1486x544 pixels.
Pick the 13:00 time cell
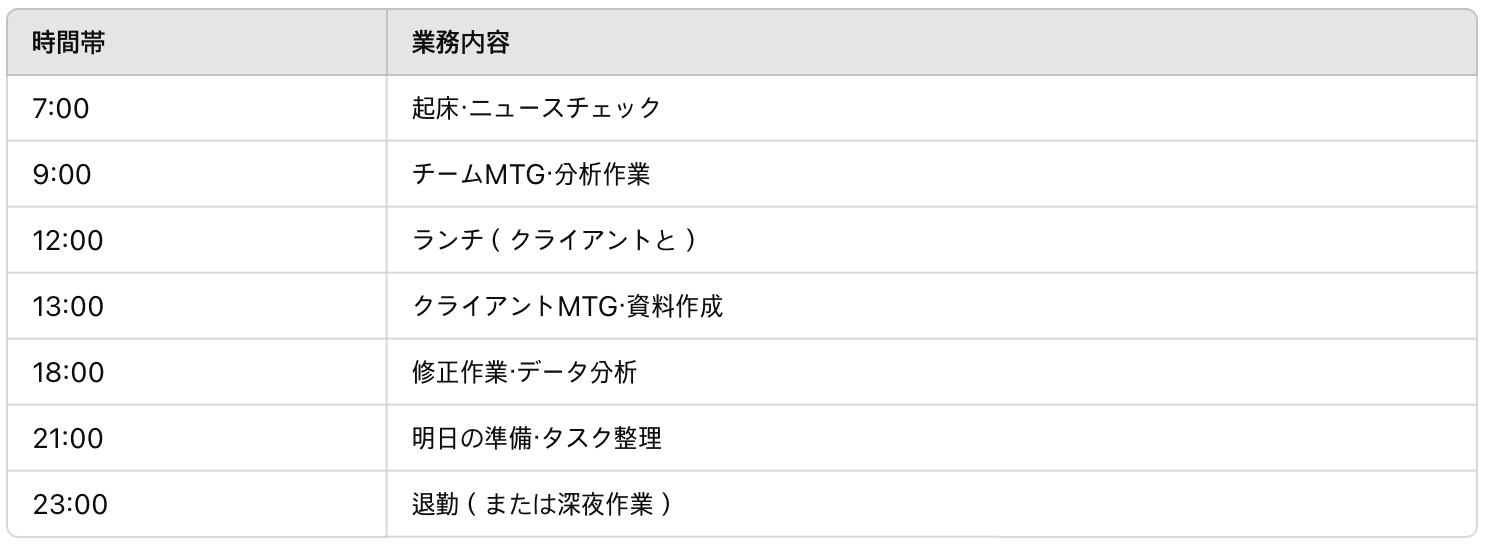point(68,306)
